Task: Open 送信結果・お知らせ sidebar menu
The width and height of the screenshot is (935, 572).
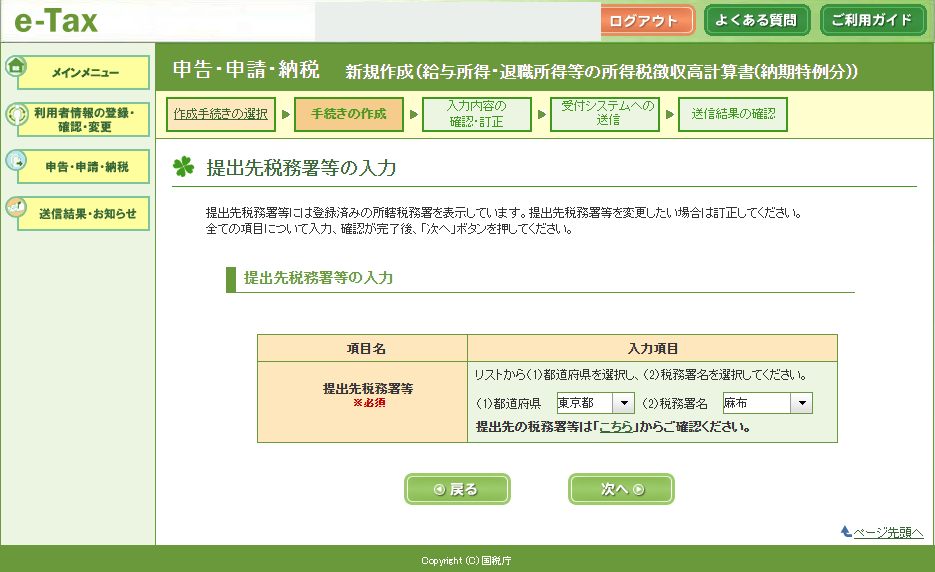Action: tap(83, 214)
